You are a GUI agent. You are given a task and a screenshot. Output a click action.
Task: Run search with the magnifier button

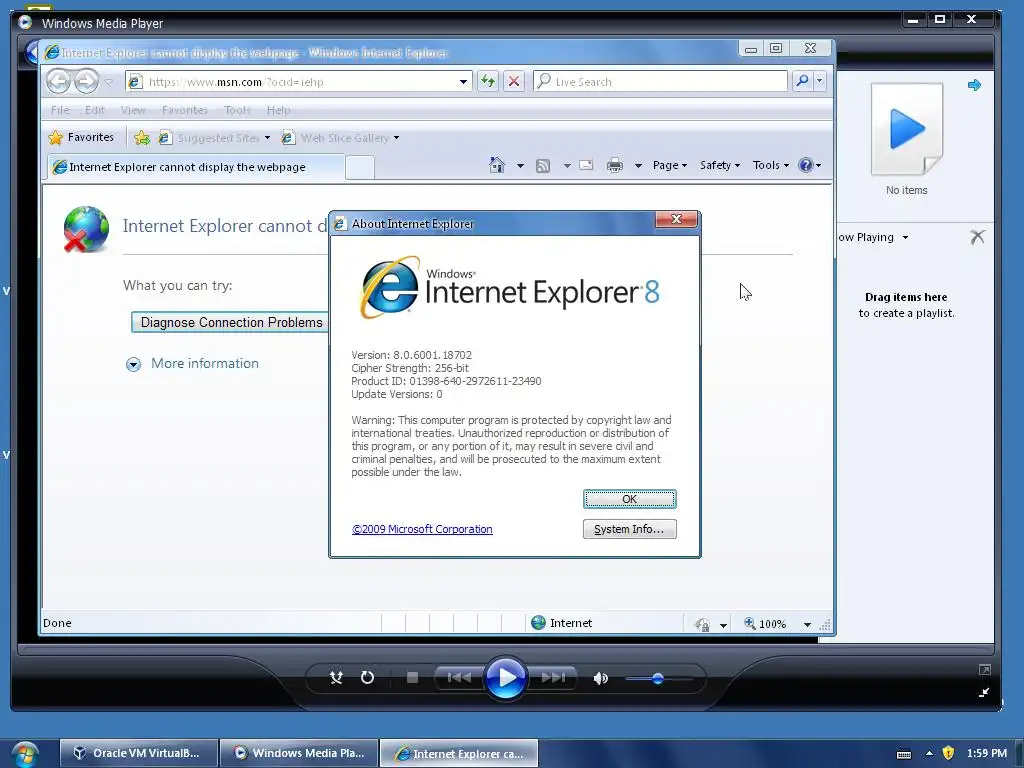803,81
